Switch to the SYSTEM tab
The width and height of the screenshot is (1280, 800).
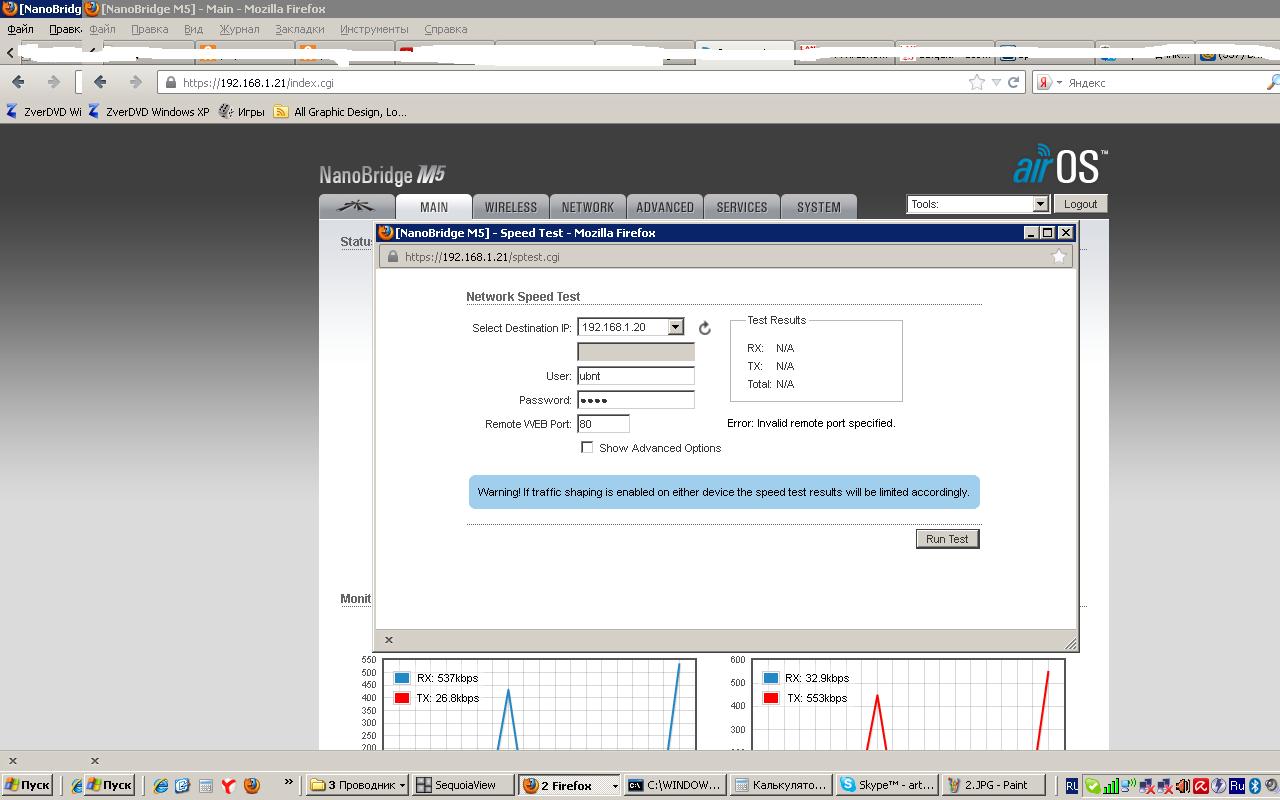pyautogui.click(x=819, y=207)
